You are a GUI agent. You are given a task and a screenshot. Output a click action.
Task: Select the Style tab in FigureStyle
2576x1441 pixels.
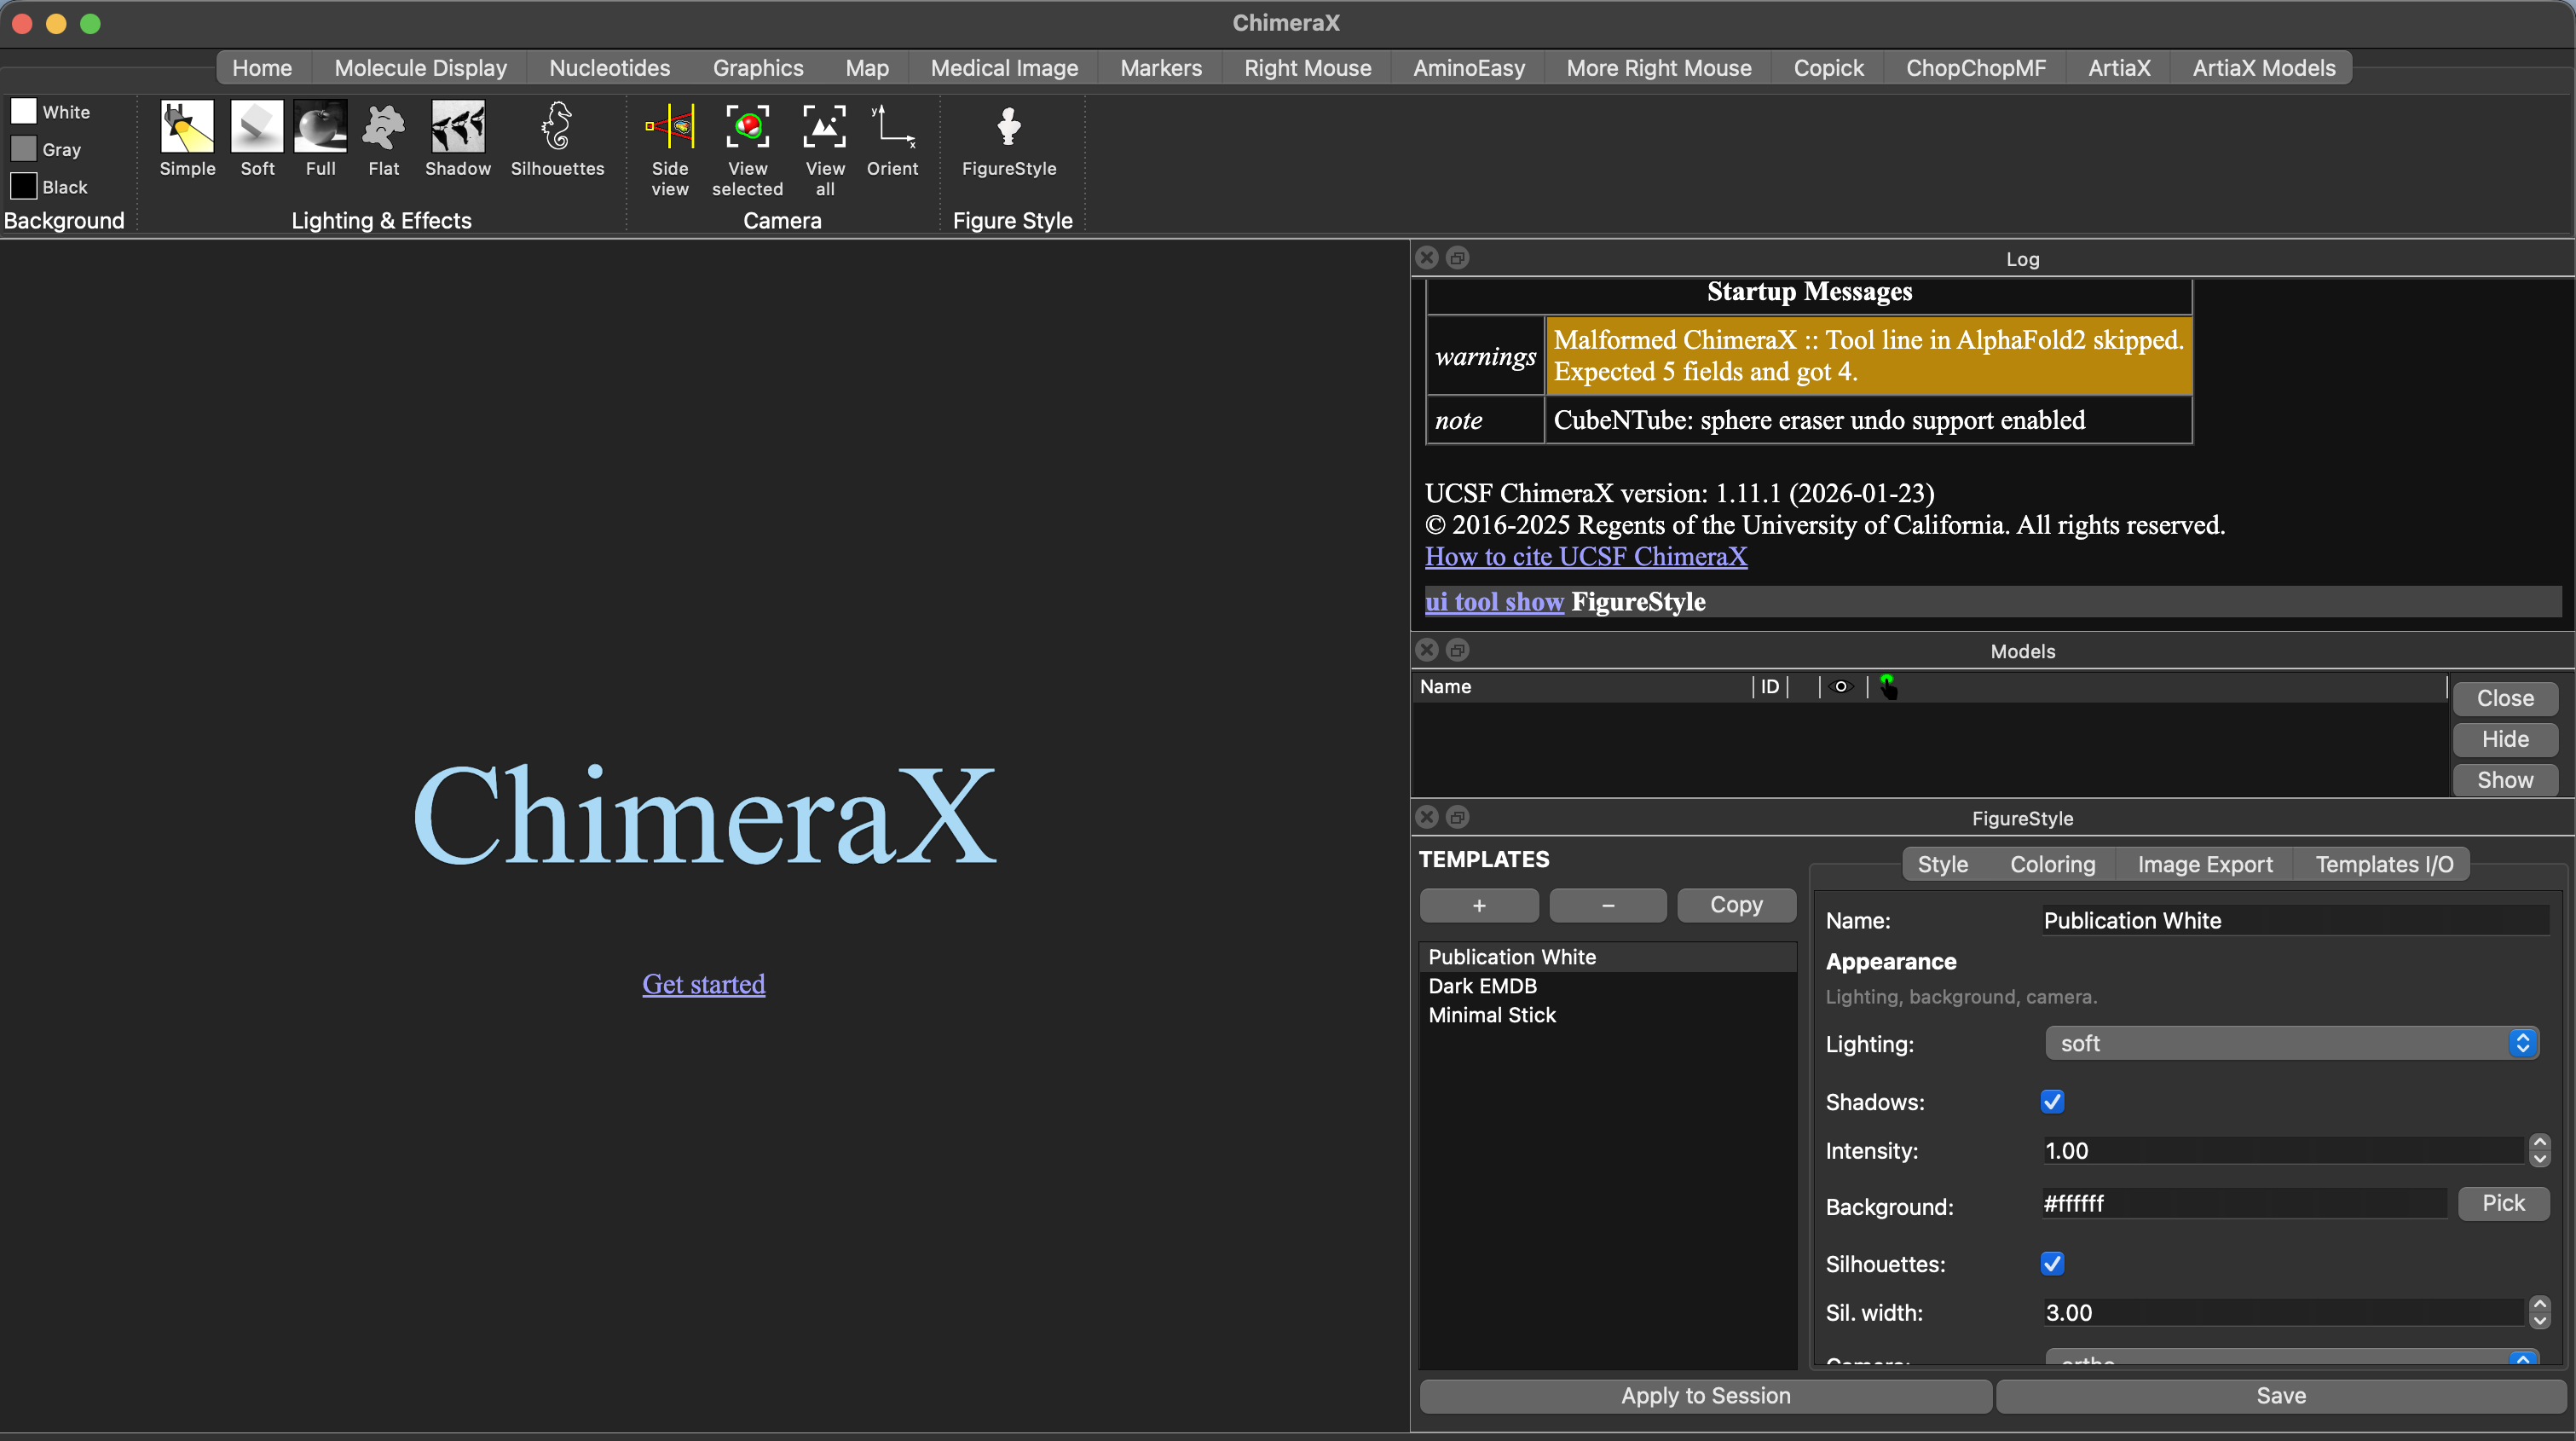point(1942,864)
